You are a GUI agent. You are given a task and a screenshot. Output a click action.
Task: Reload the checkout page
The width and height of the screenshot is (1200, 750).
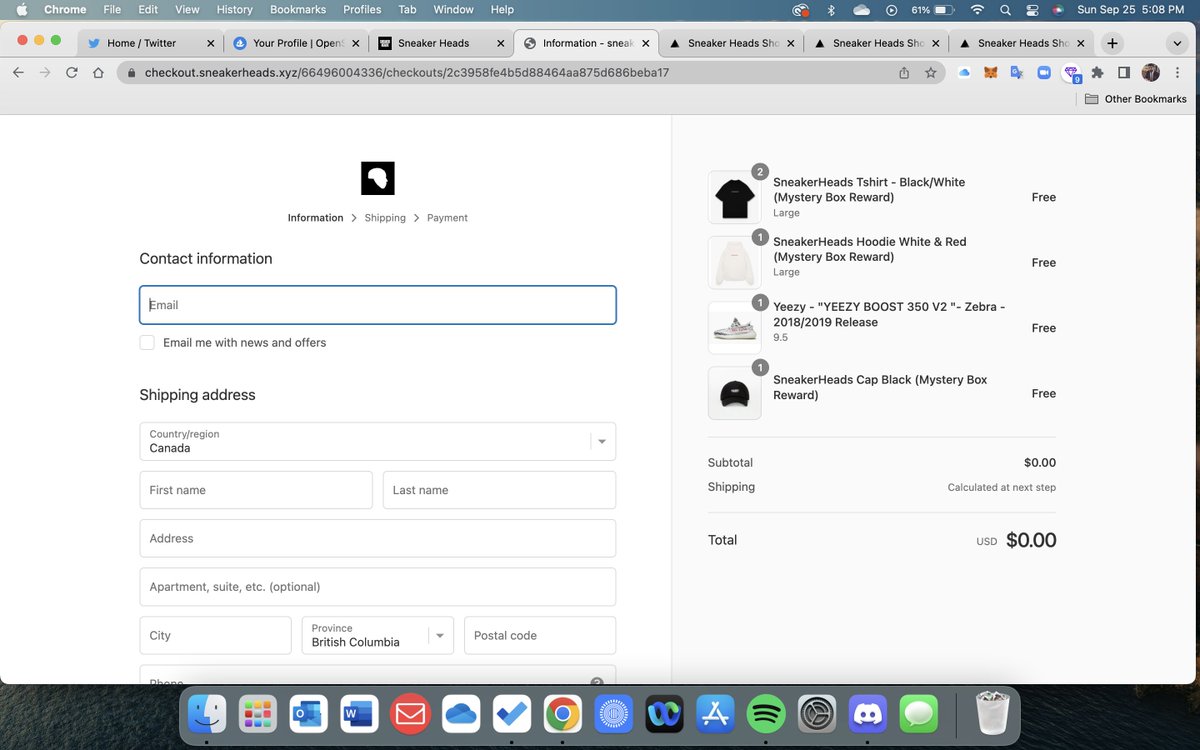pos(72,73)
